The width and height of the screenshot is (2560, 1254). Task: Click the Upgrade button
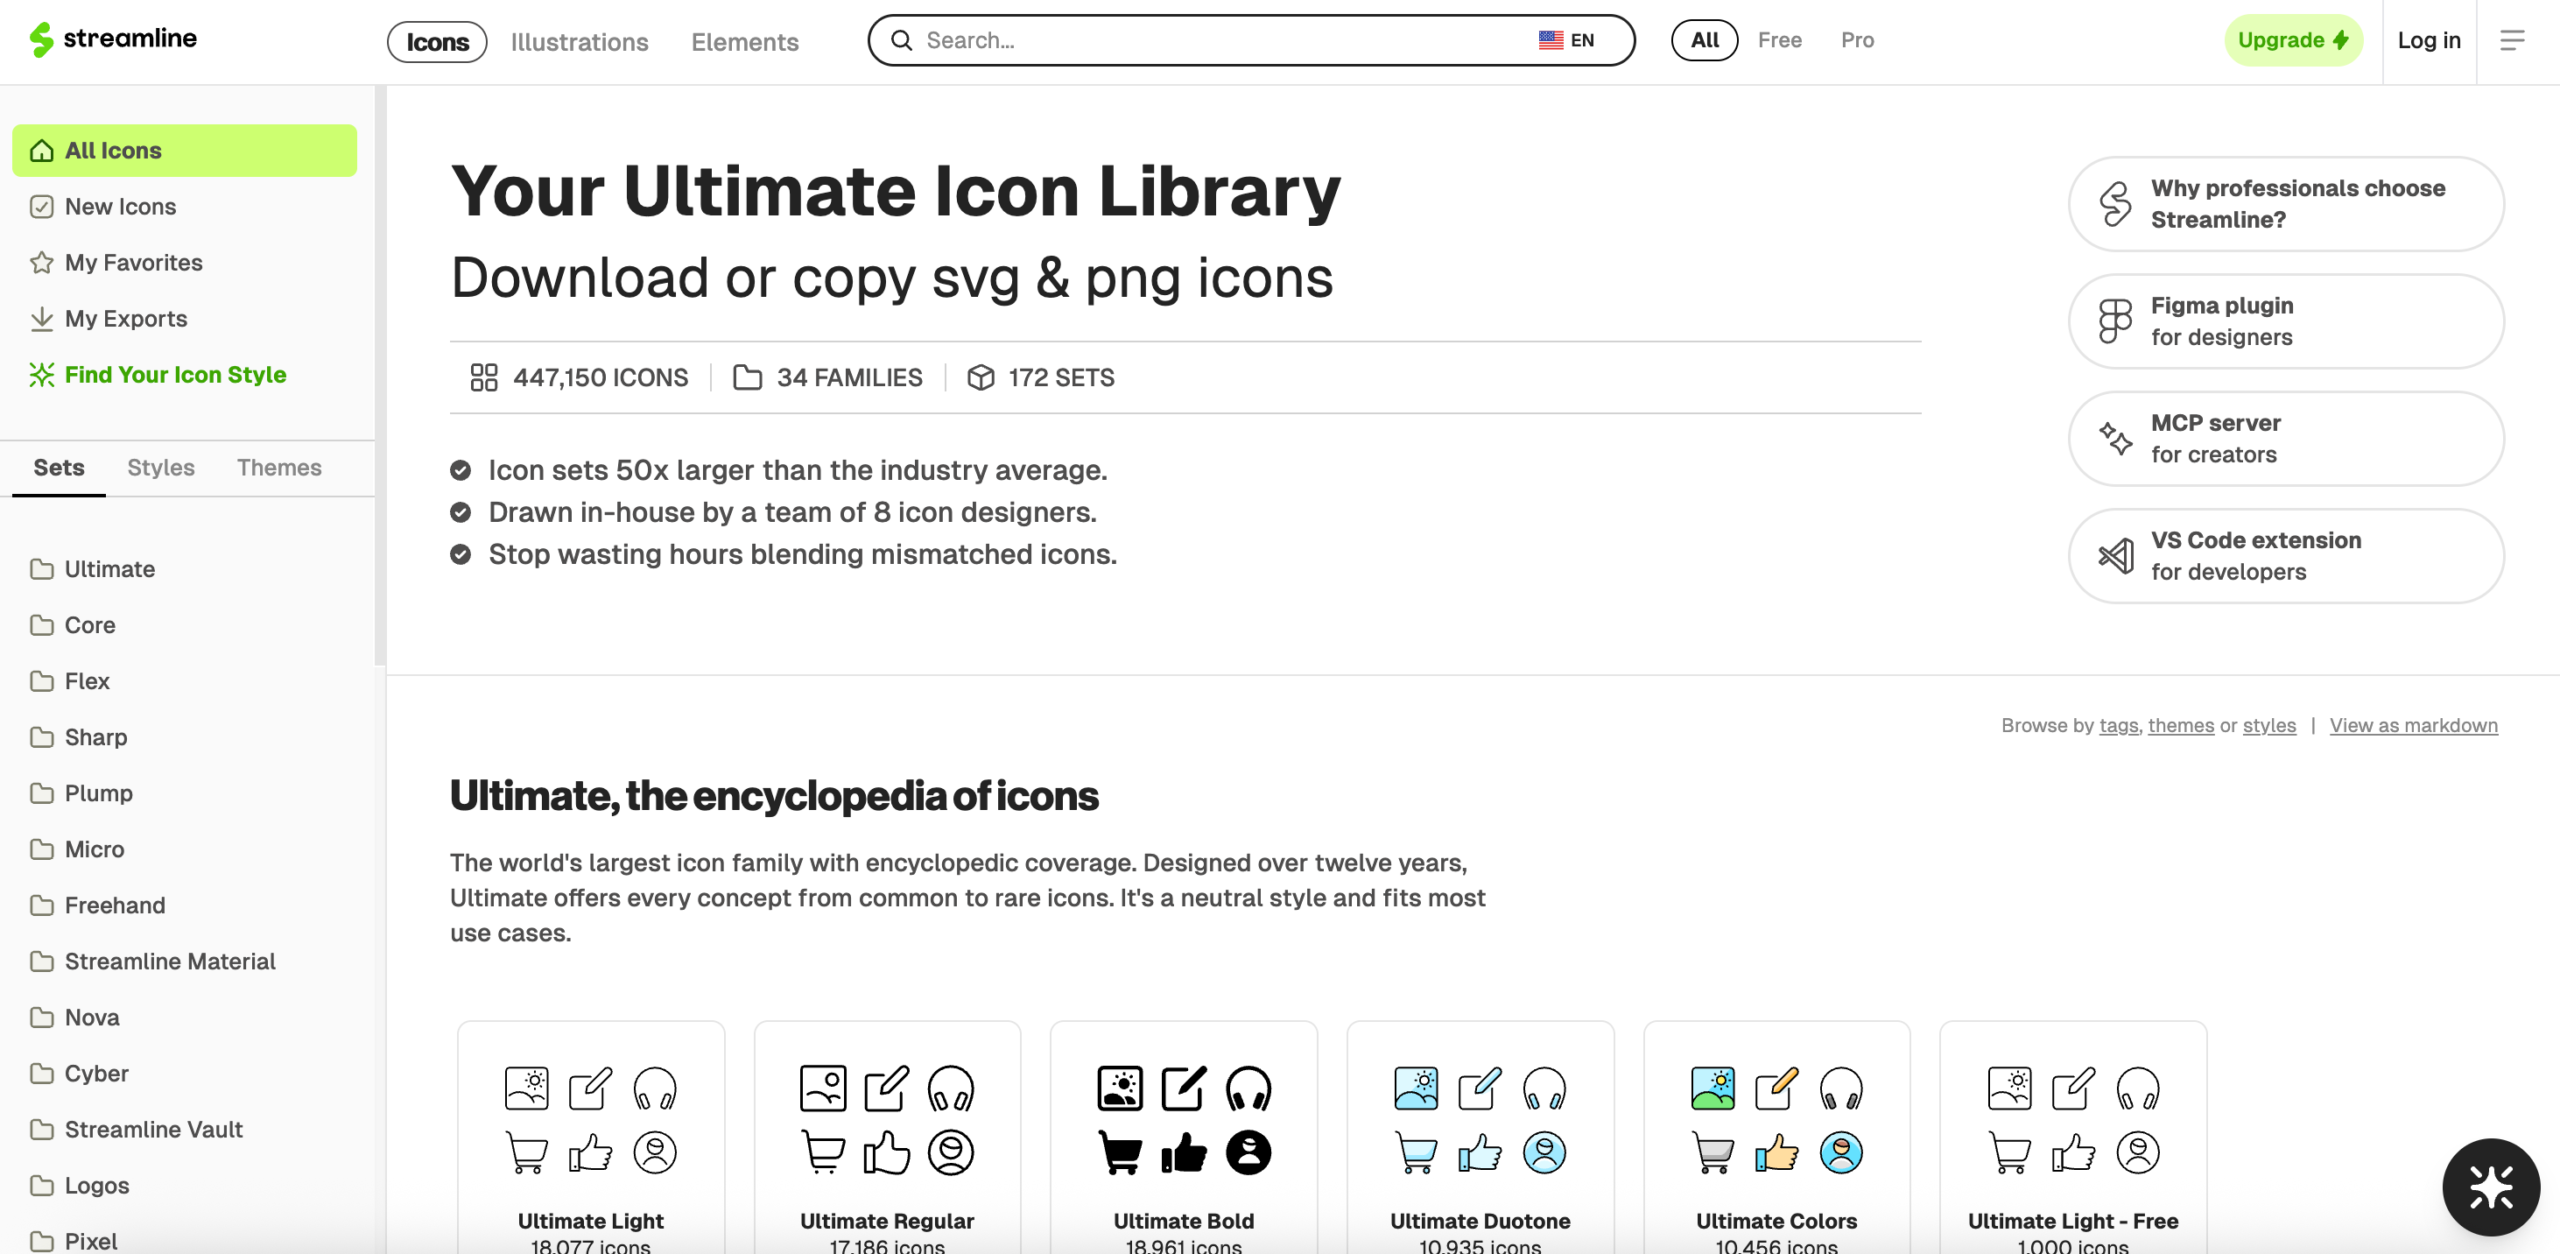(x=2293, y=40)
